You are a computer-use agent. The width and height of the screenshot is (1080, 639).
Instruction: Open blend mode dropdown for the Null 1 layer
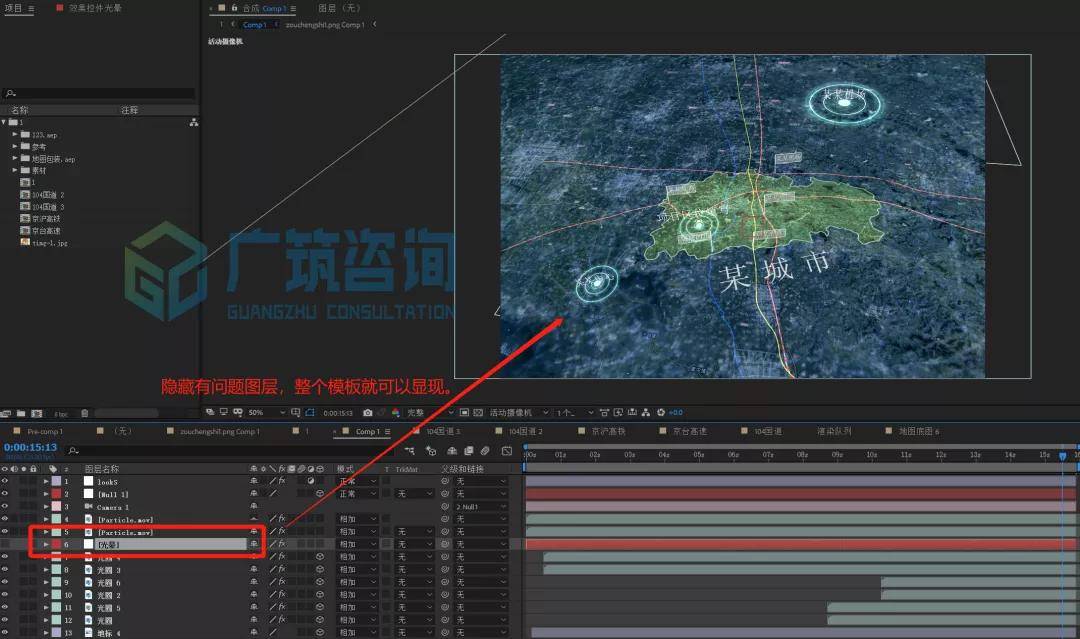(x=357, y=494)
